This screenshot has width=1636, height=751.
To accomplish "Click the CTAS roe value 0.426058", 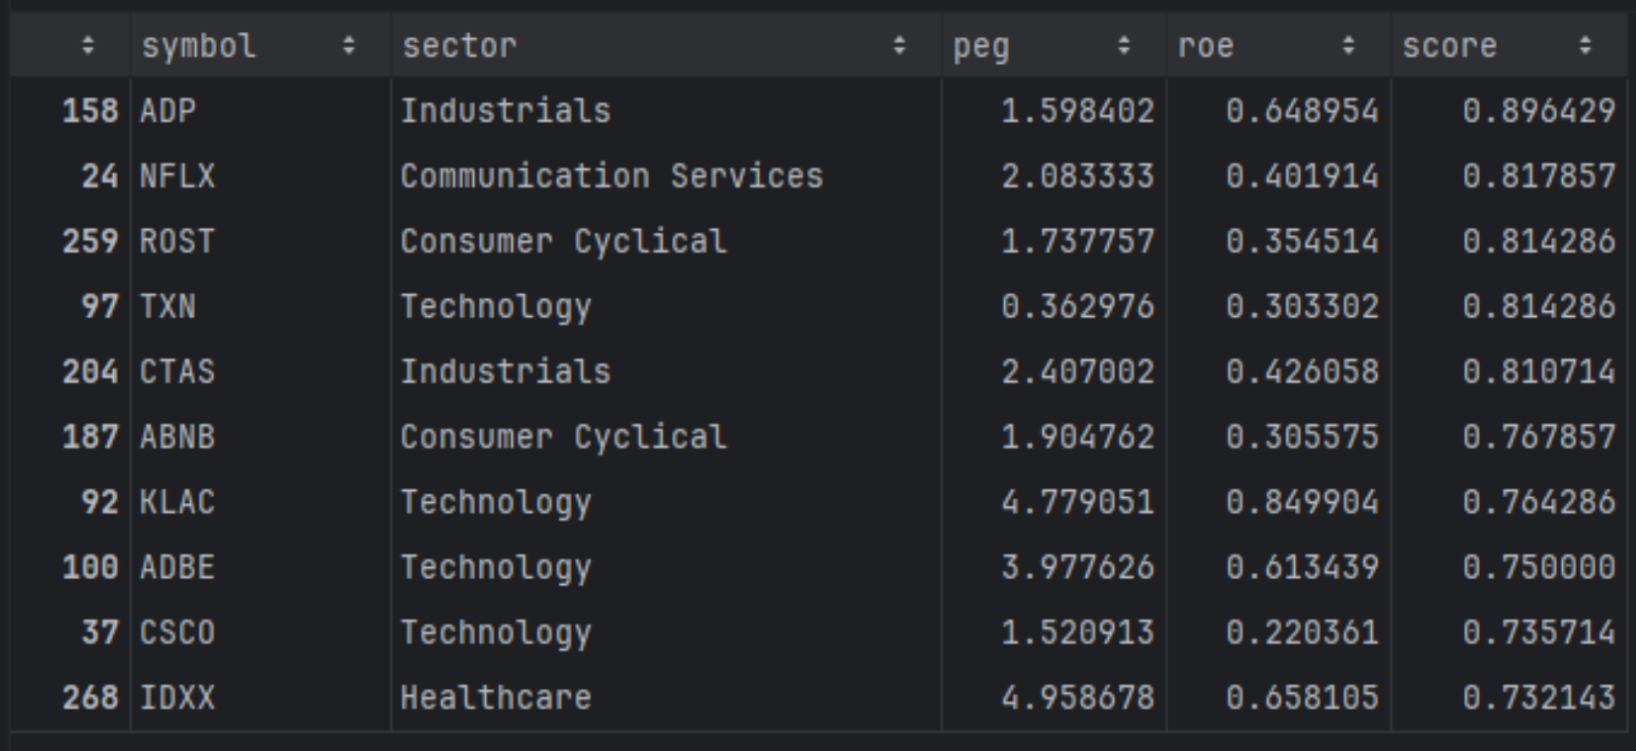I will coord(1302,372).
